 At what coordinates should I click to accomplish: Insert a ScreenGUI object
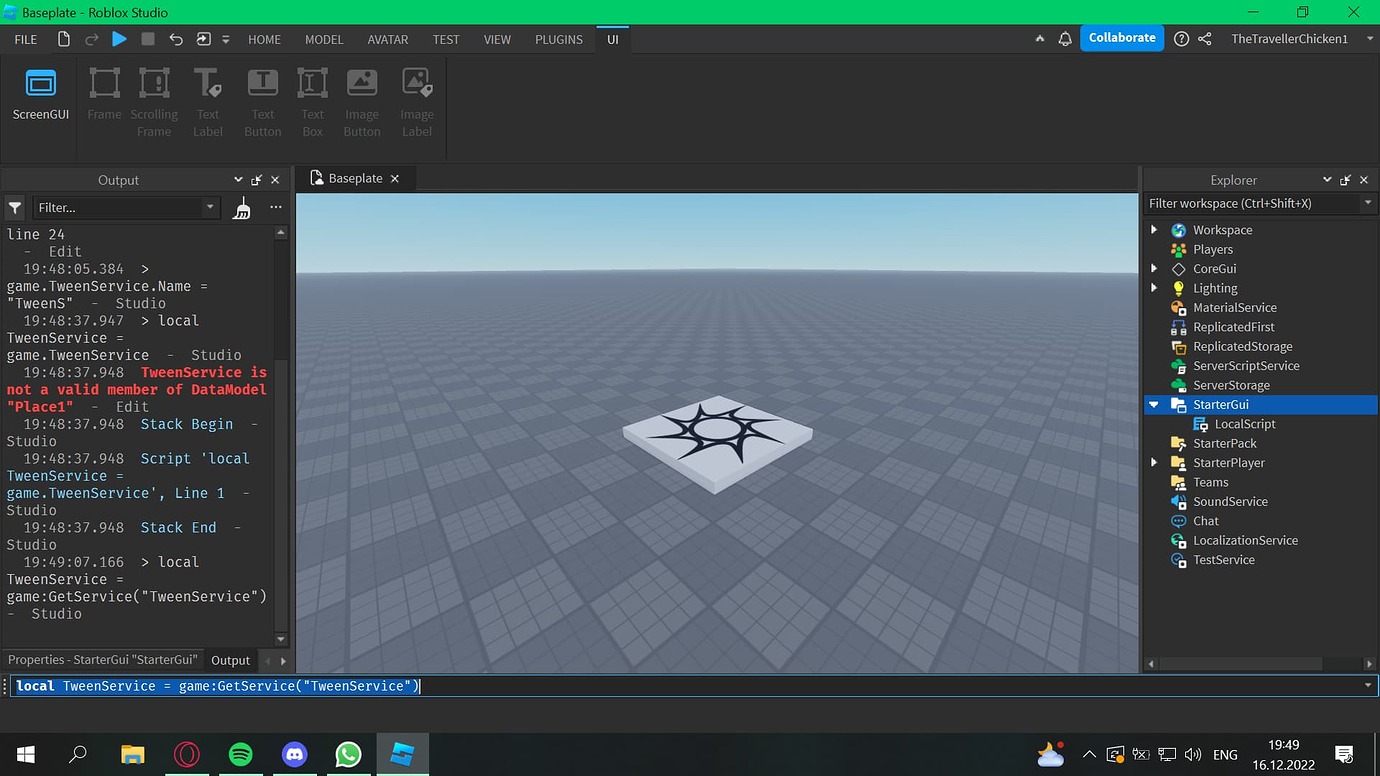[x=40, y=95]
